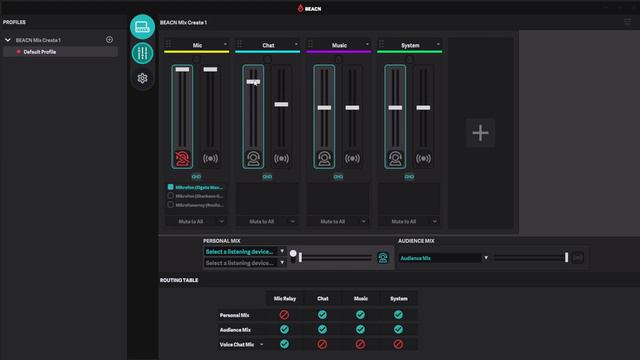Toggle System routing to Voice Chat Mic

coord(398,344)
